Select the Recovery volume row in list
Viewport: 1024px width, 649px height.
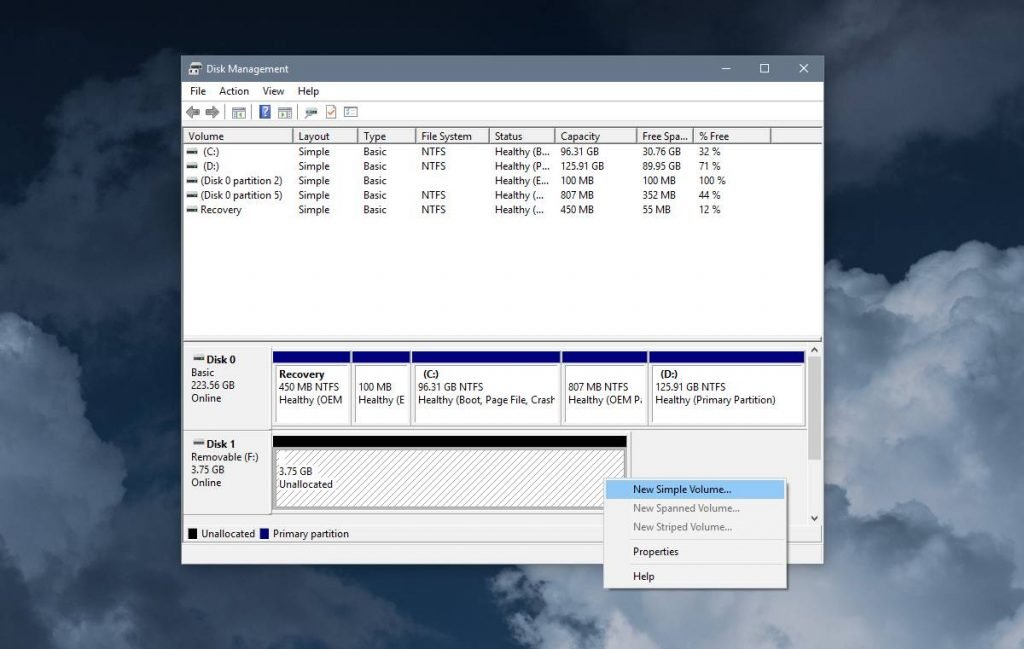click(x=220, y=210)
